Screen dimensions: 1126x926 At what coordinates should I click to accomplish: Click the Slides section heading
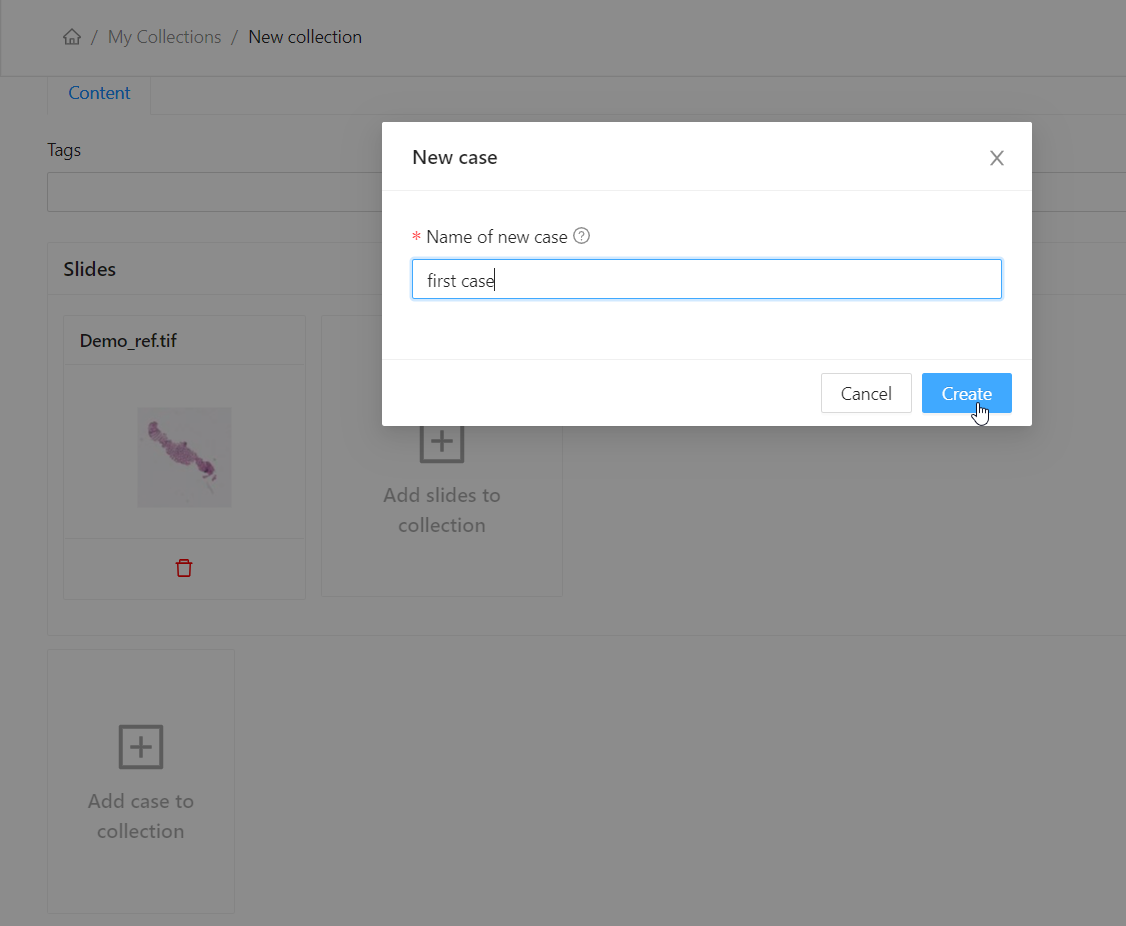click(x=90, y=269)
